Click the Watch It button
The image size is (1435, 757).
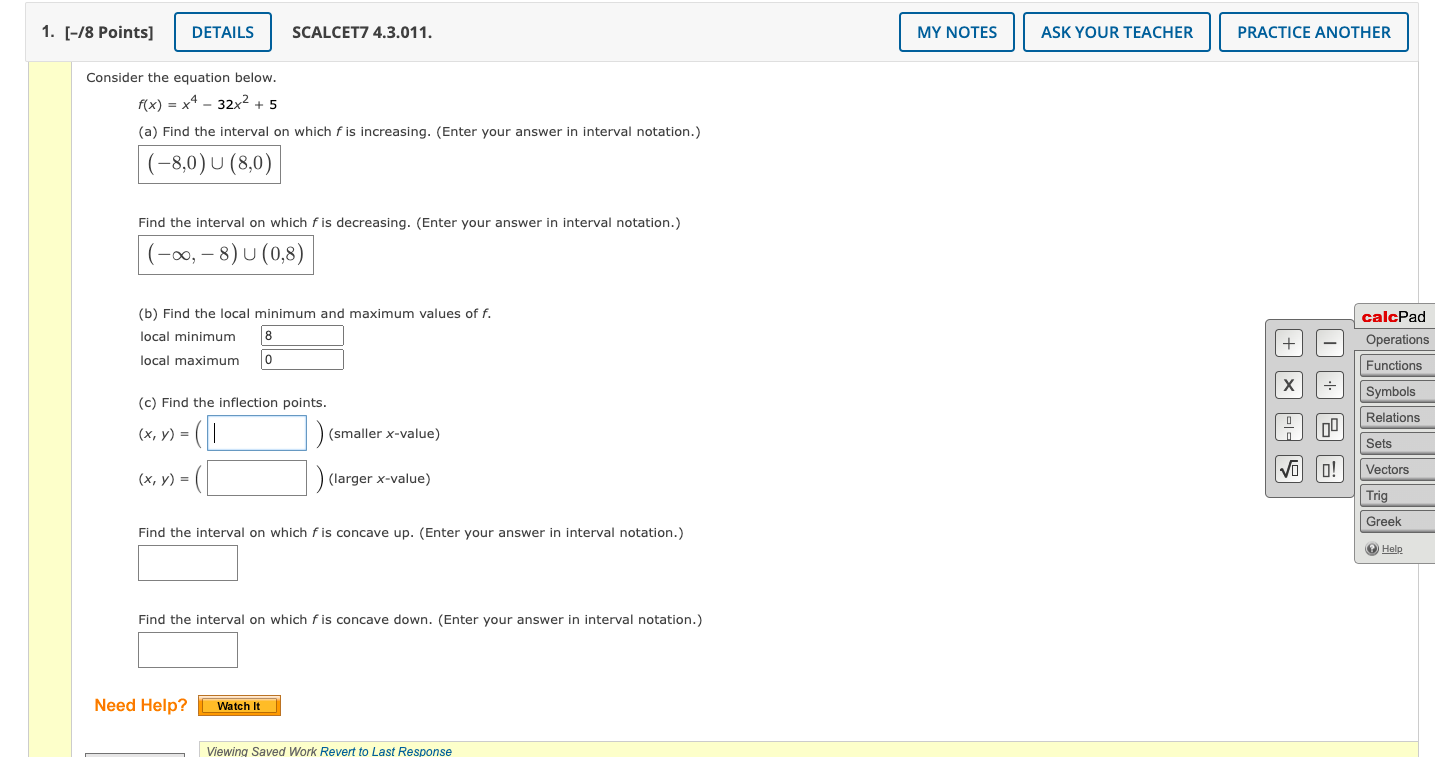point(239,705)
